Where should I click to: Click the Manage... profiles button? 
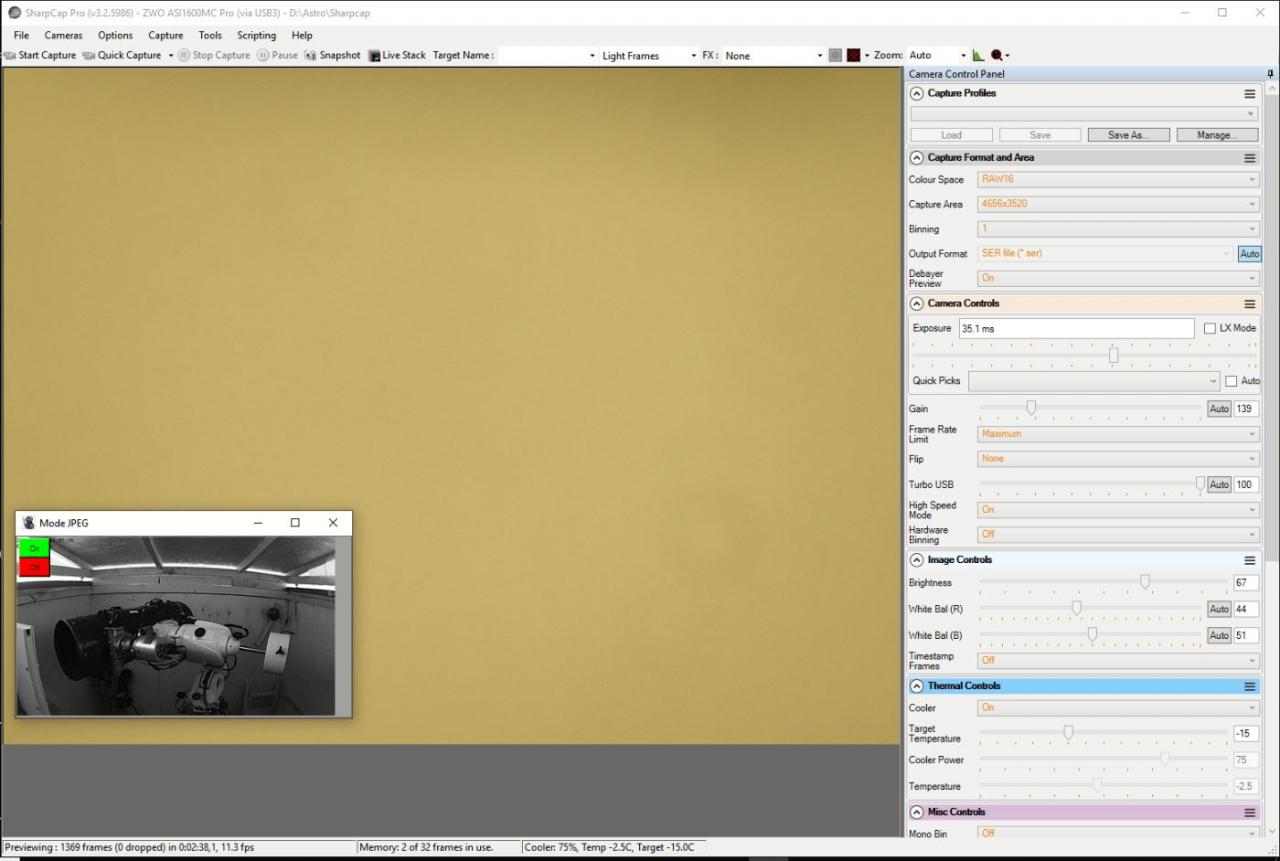1216,135
